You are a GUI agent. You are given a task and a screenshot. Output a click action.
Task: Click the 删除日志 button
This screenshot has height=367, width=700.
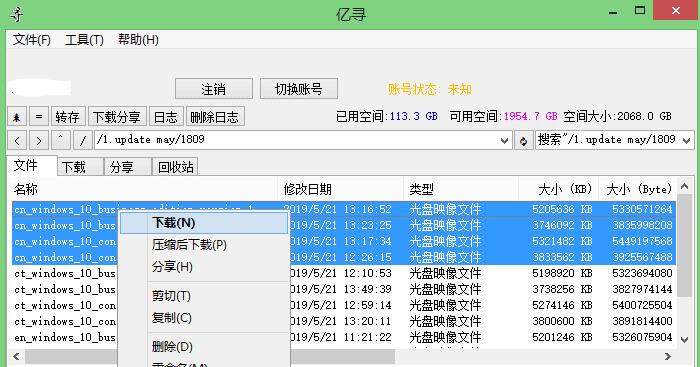(x=215, y=117)
